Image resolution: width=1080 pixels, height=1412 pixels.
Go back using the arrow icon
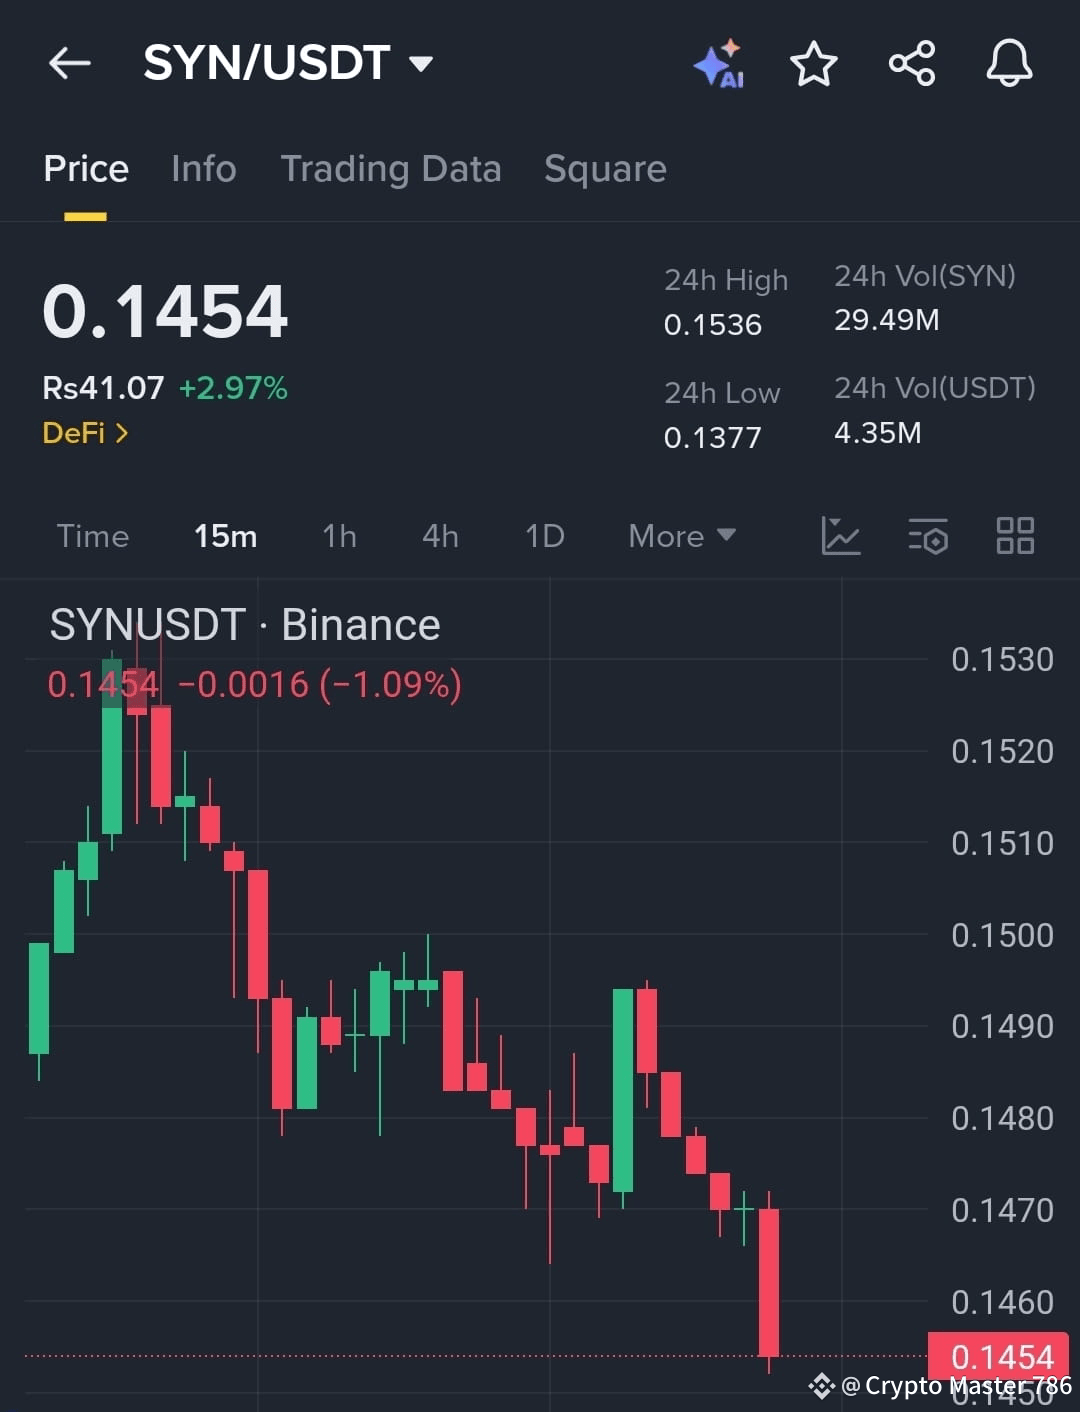(70, 63)
